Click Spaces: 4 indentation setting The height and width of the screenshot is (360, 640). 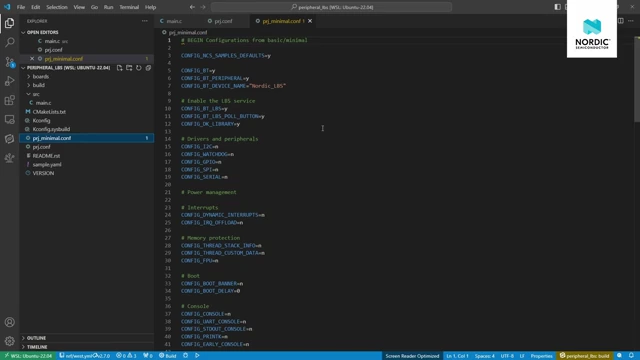coord(484,356)
